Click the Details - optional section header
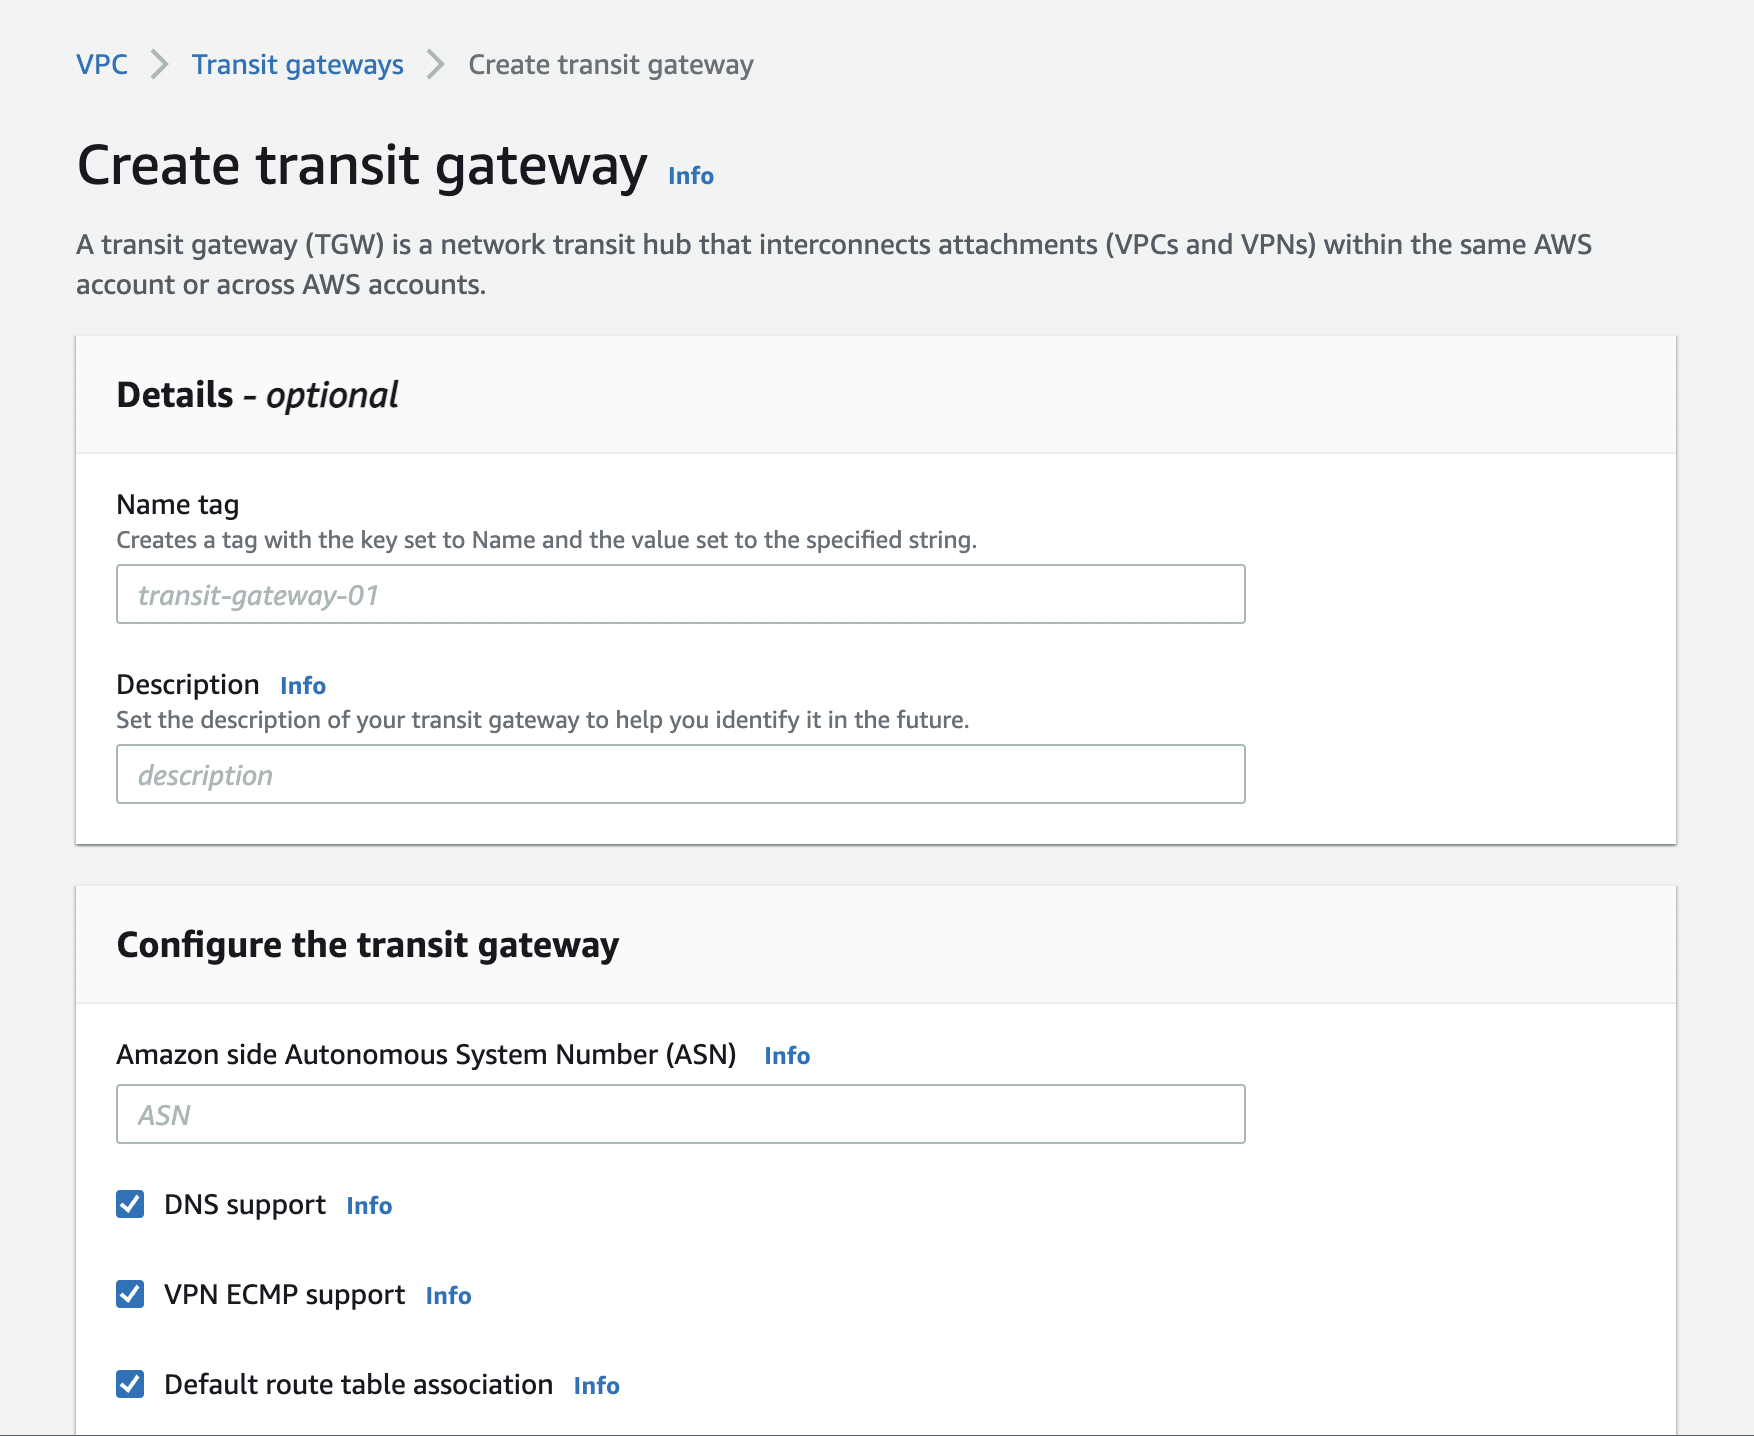The image size is (1754, 1436). (x=257, y=395)
